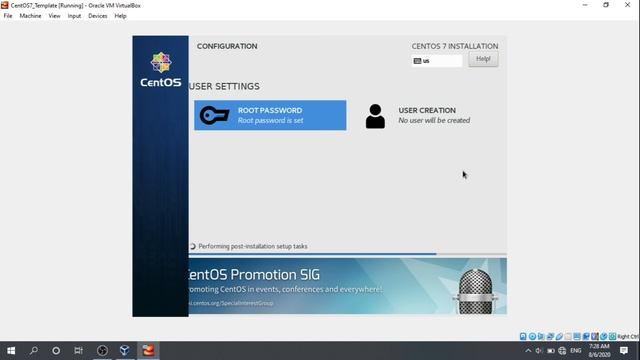Viewport: 640px width, 360px height.
Task: Open Root Password key icon
Action: click(x=214, y=115)
